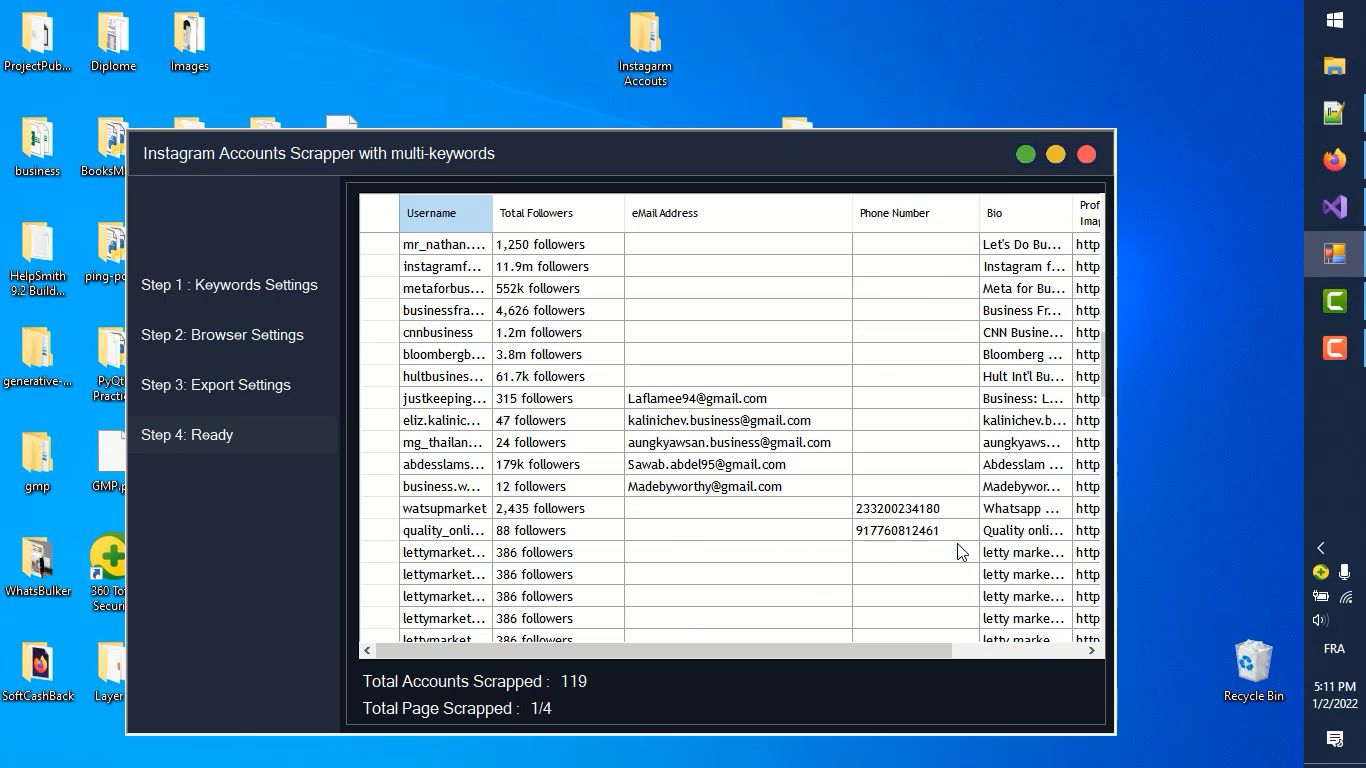Screen dimensions: 1366x768
Task: Open Step 2: Browser Settings
Action: coord(222,335)
